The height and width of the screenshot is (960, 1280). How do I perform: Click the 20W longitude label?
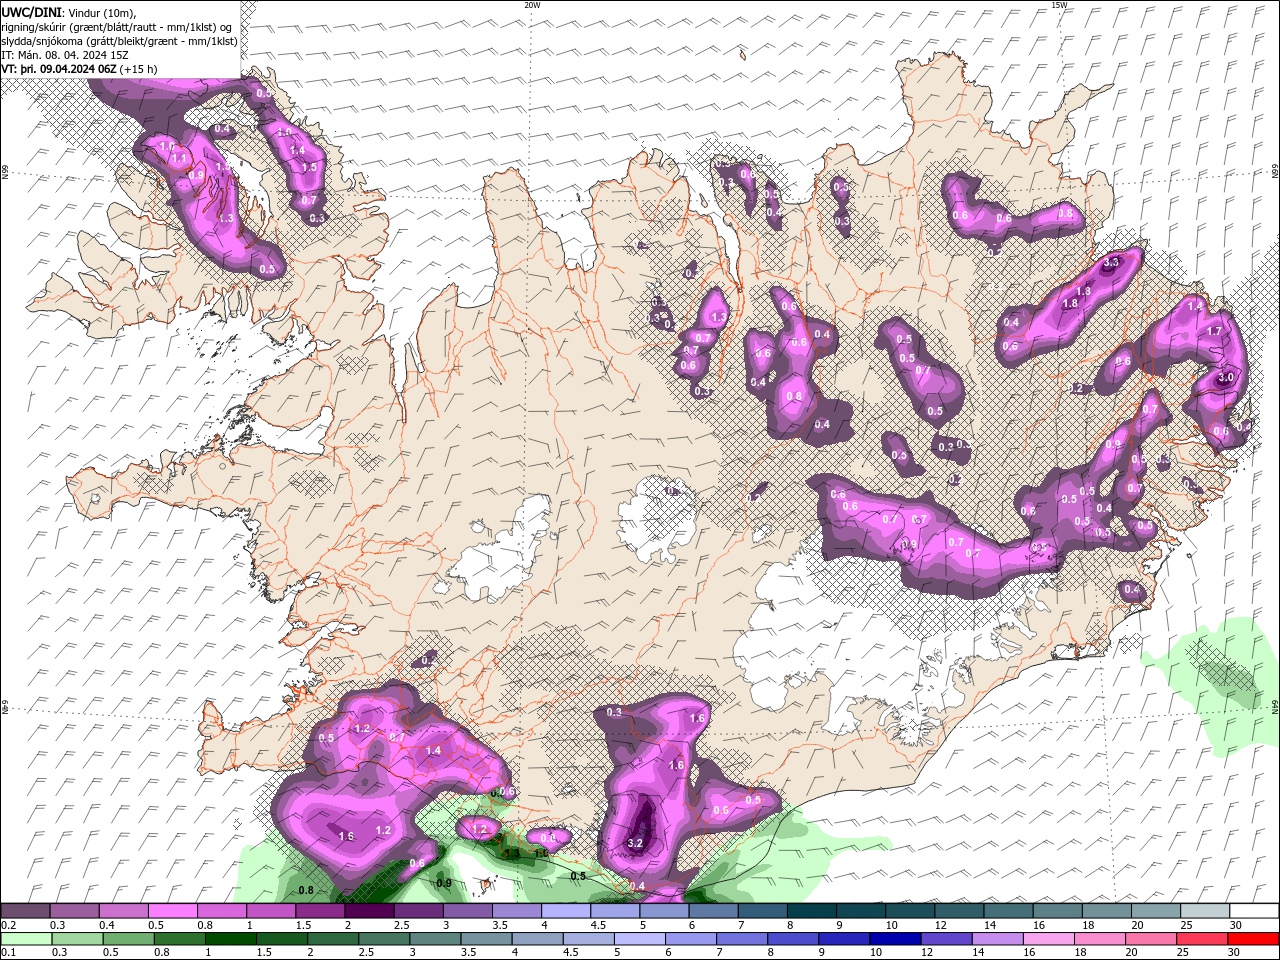[532, 5]
